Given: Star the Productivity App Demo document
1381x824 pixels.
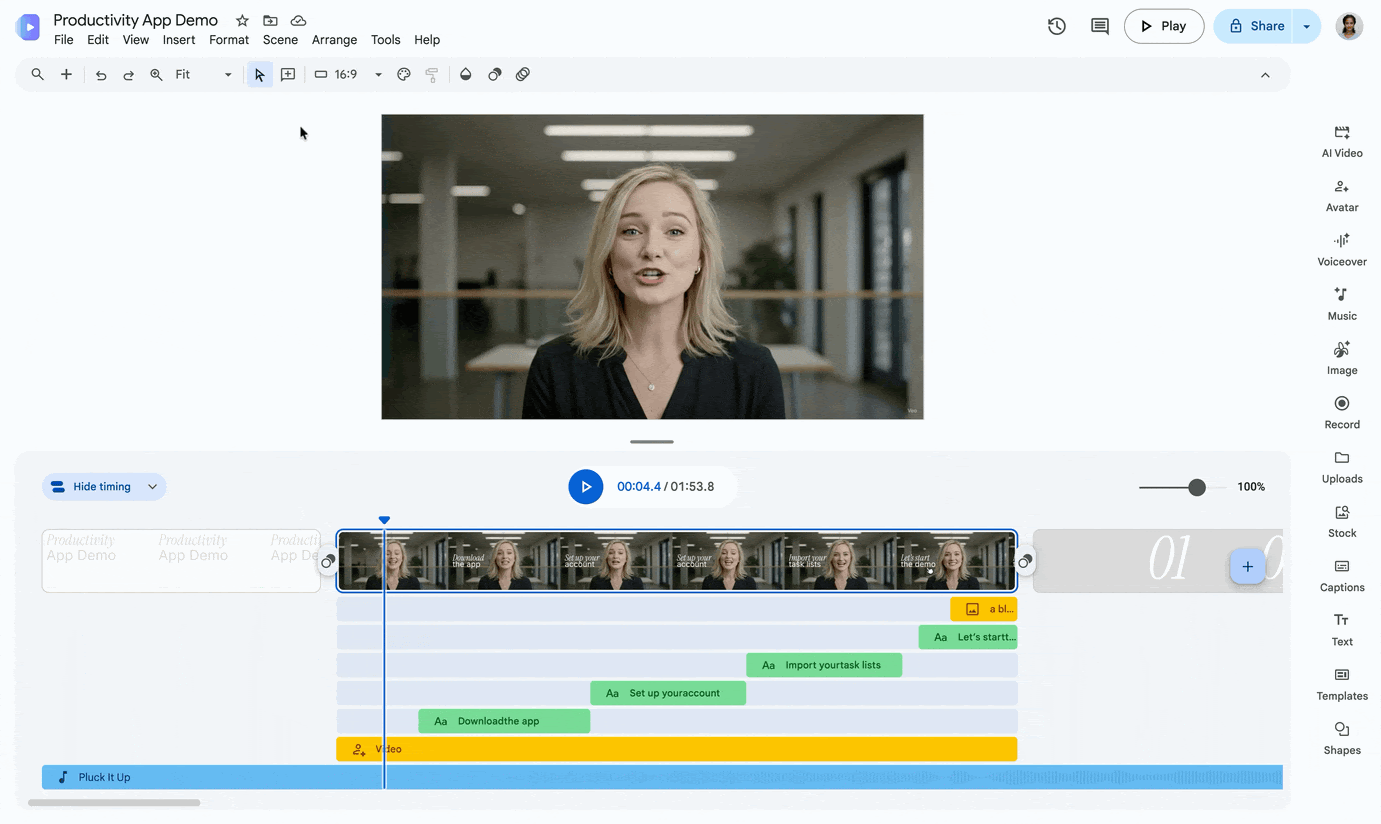Looking at the screenshot, I should pyautogui.click(x=242, y=20).
